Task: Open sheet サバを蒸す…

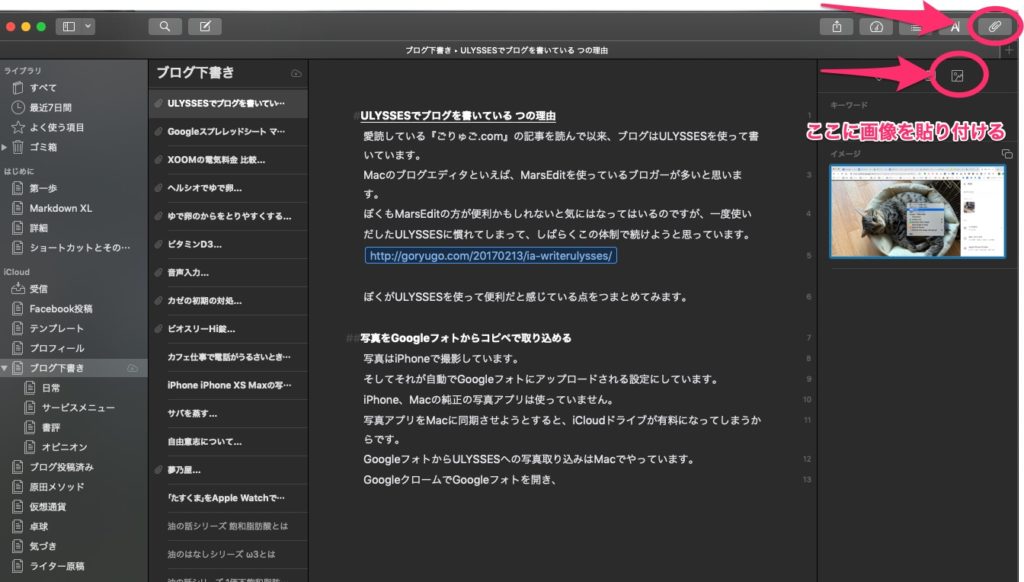Action: pyautogui.click(x=228, y=413)
